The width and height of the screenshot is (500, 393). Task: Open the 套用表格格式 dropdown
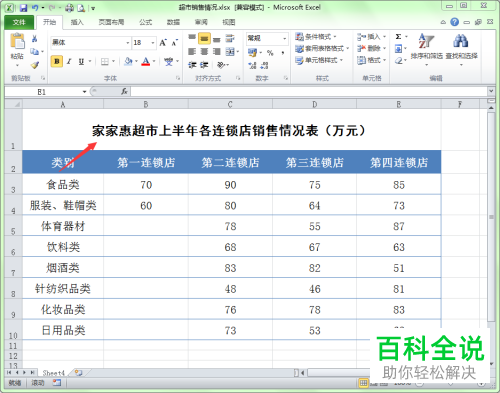coord(322,49)
